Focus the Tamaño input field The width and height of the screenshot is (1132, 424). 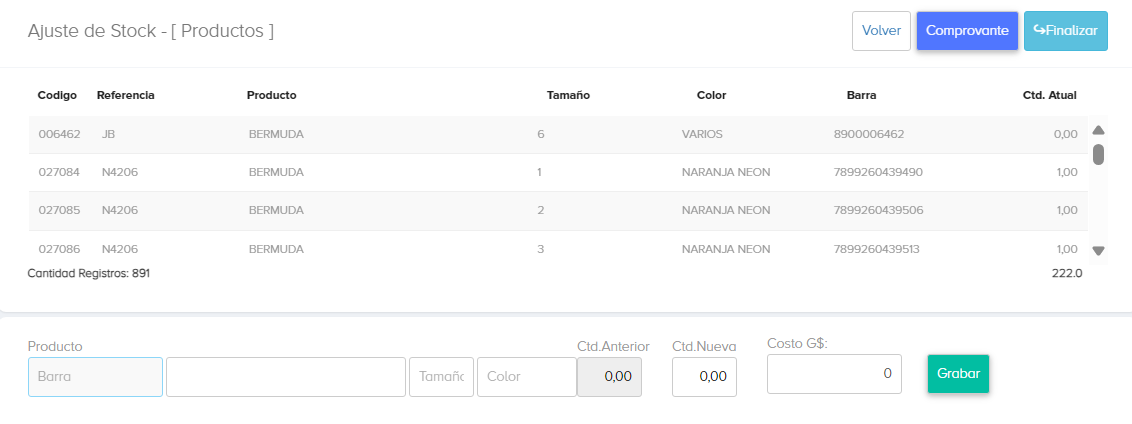click(x=441, y=377)
